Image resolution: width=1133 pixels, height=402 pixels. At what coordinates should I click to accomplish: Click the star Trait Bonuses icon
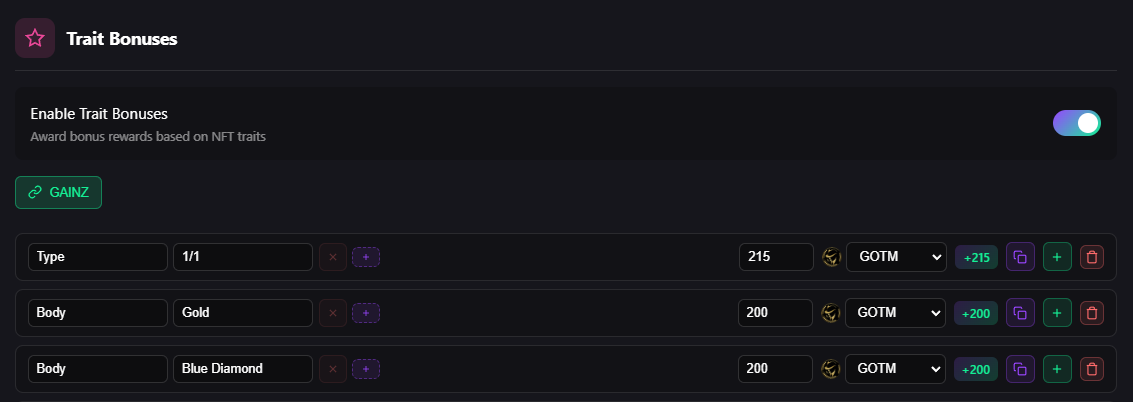coord(35,39)
